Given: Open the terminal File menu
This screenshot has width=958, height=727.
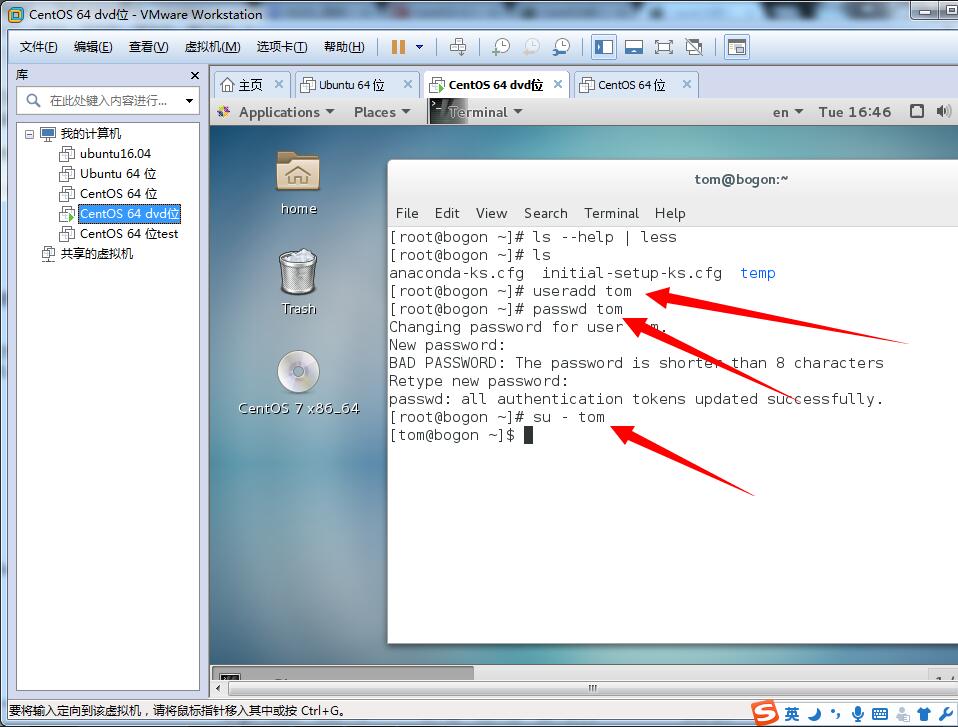Looking at the screenshot, I should click(407, 213).
